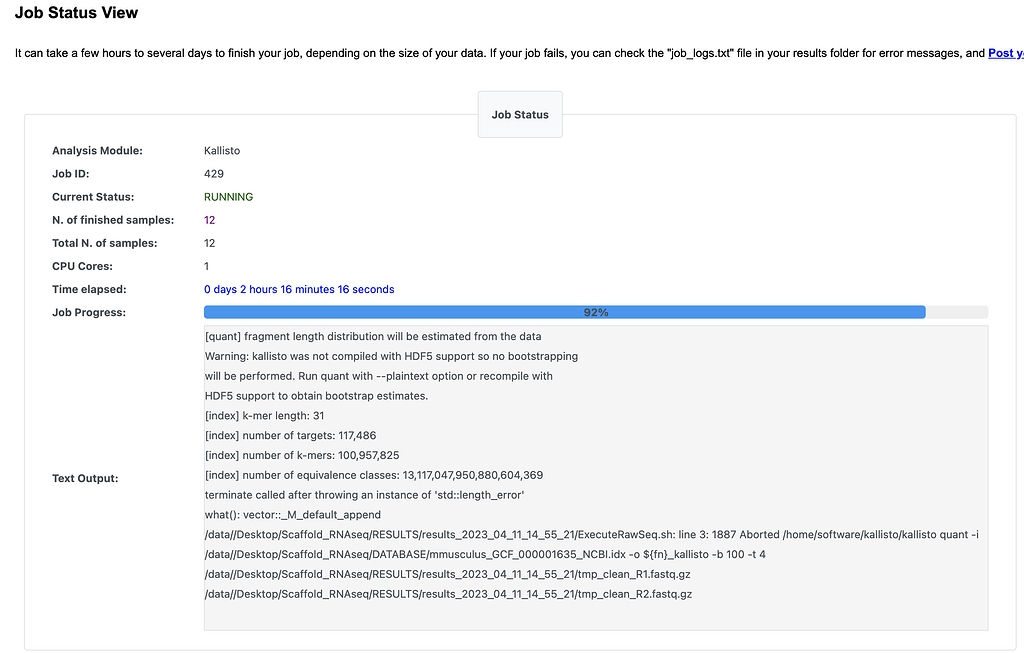Select the Job ID value 429
The width and height of the screenshot is (1024, 653).
(x=211, y=173)
